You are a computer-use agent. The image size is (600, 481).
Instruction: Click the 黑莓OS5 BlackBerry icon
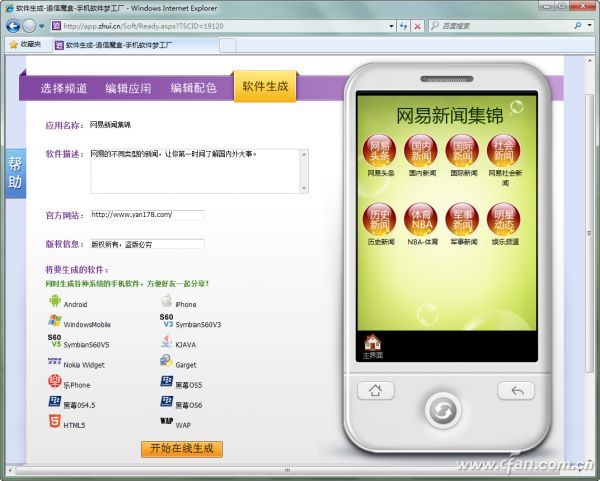tap(166, 381)
